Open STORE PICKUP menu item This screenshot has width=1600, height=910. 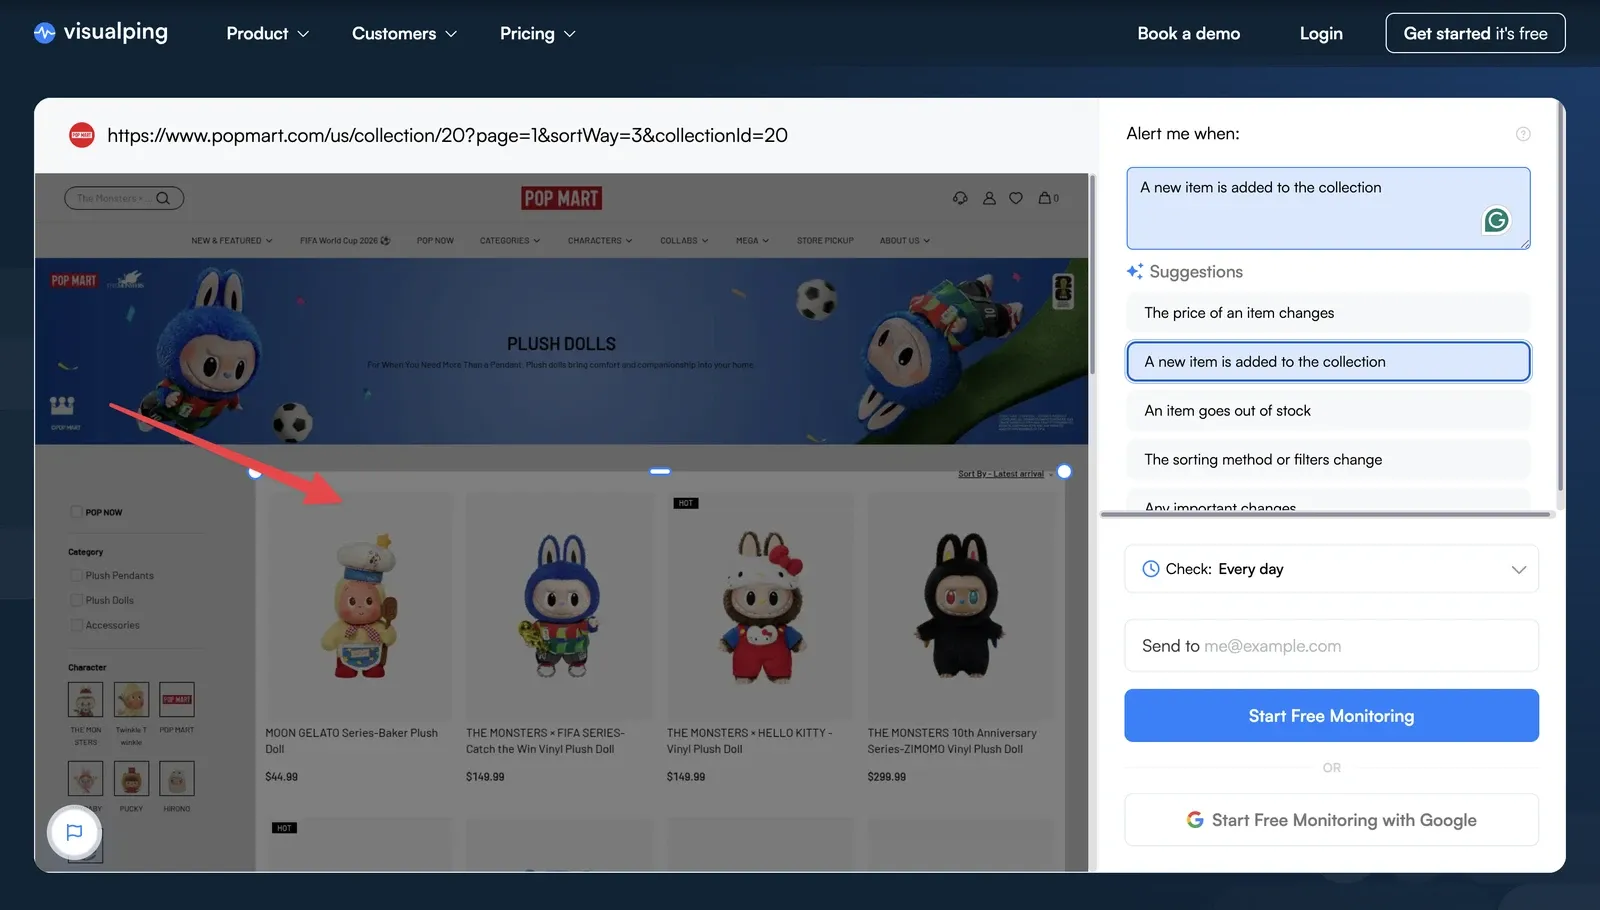[825, 241]
